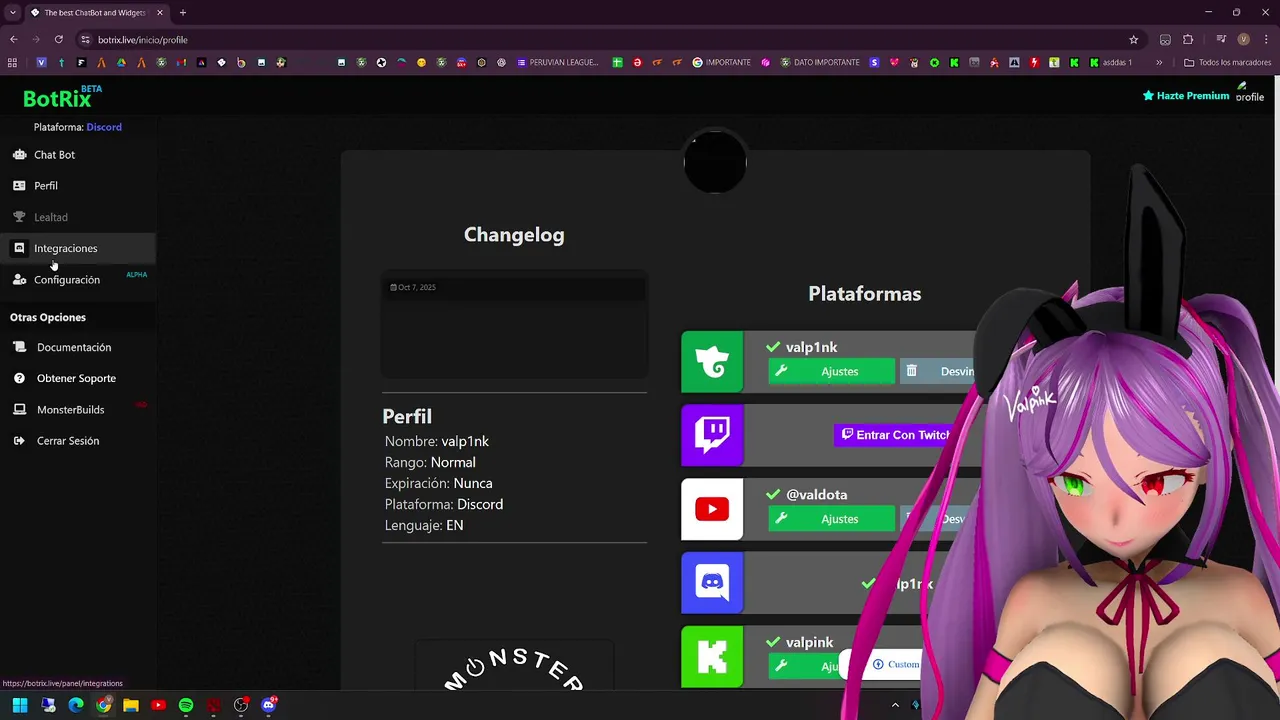
Task: Close the BotRix browser tab
Action: point(159,13)
